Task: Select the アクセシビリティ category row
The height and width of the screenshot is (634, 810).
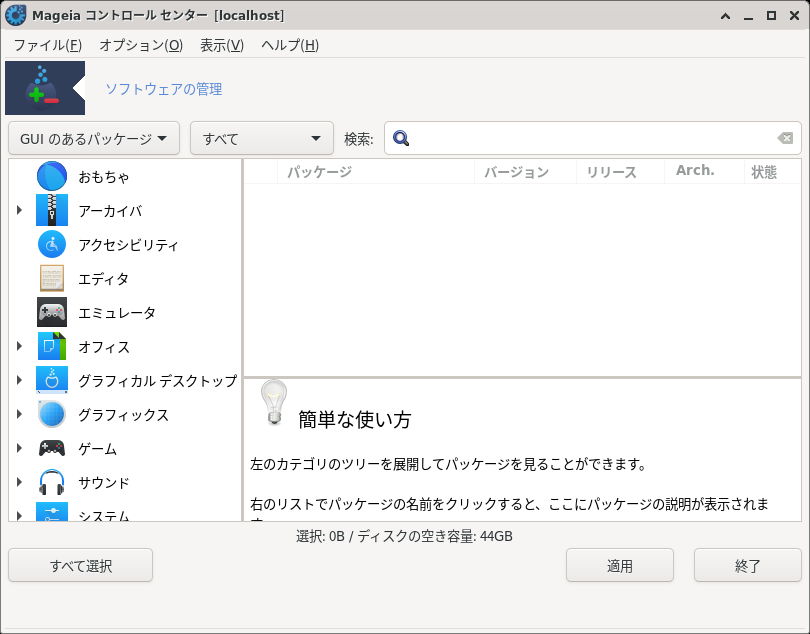Action: (x=125, y=244)
